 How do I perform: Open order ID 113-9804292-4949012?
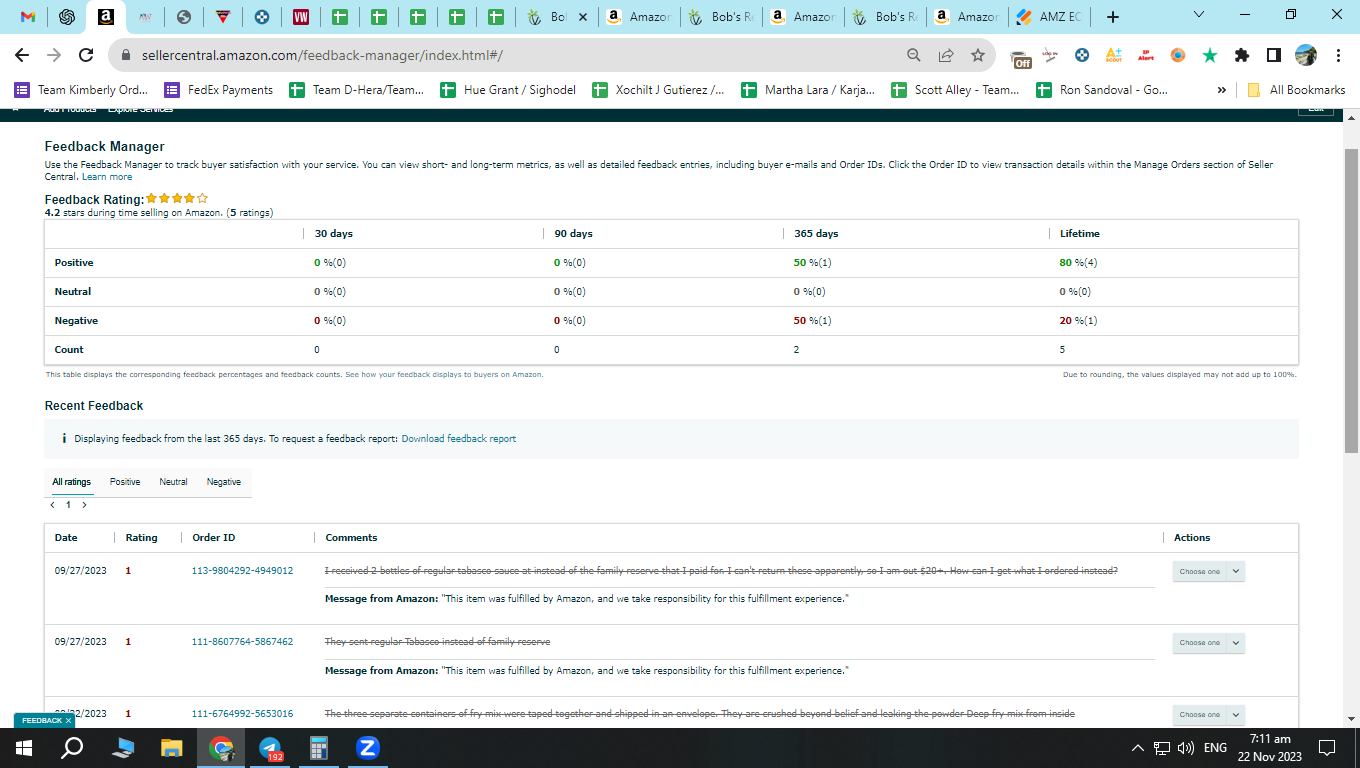pos(242,571)
